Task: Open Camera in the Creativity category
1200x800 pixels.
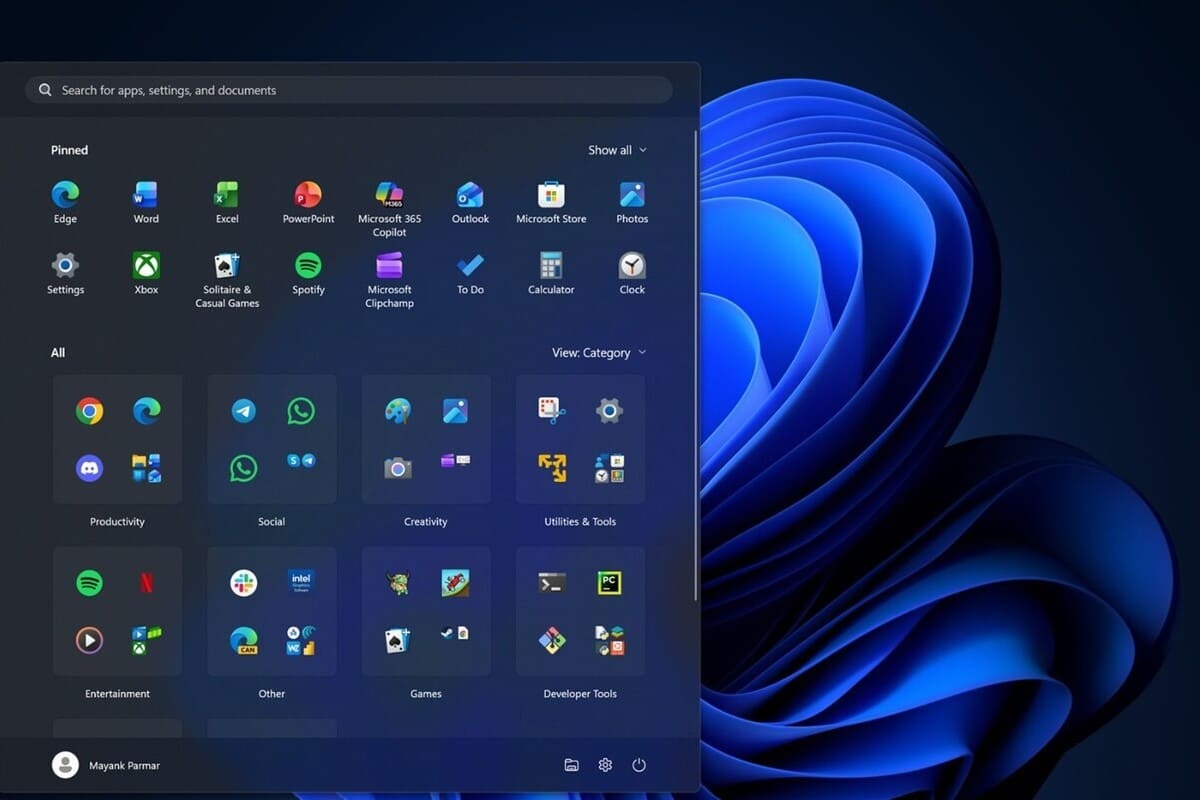Action: (398, 468)
